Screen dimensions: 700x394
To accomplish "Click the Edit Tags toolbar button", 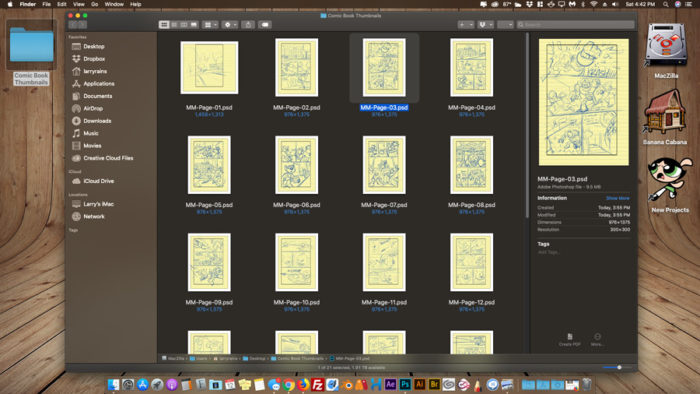I will pyautogui.click(x=265, y=25).
